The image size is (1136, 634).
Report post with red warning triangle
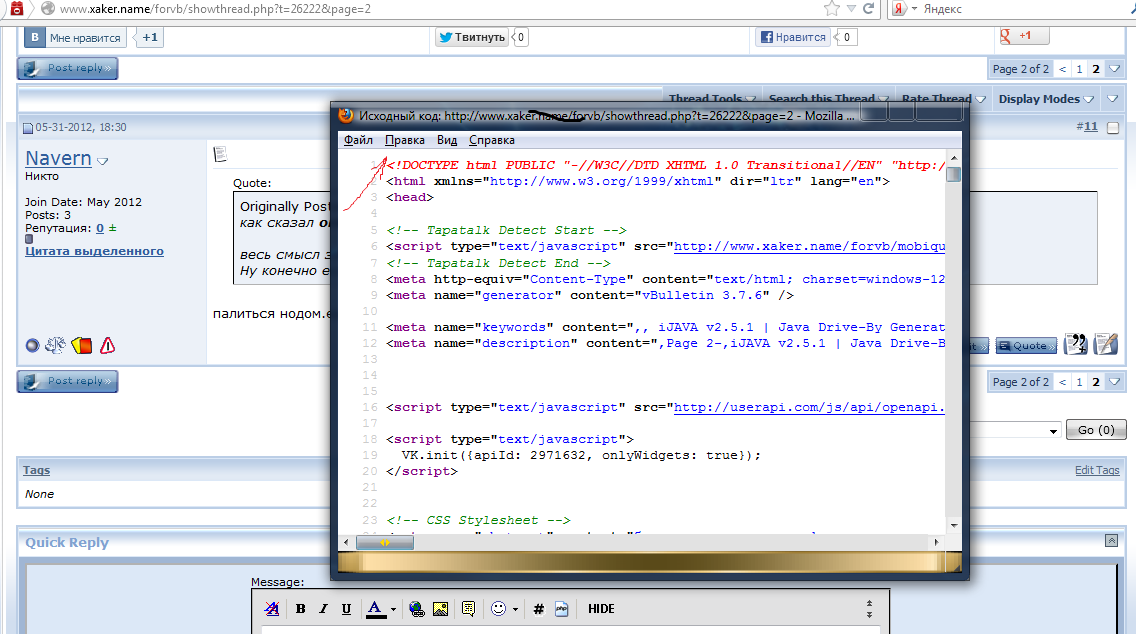coord(107,346)
